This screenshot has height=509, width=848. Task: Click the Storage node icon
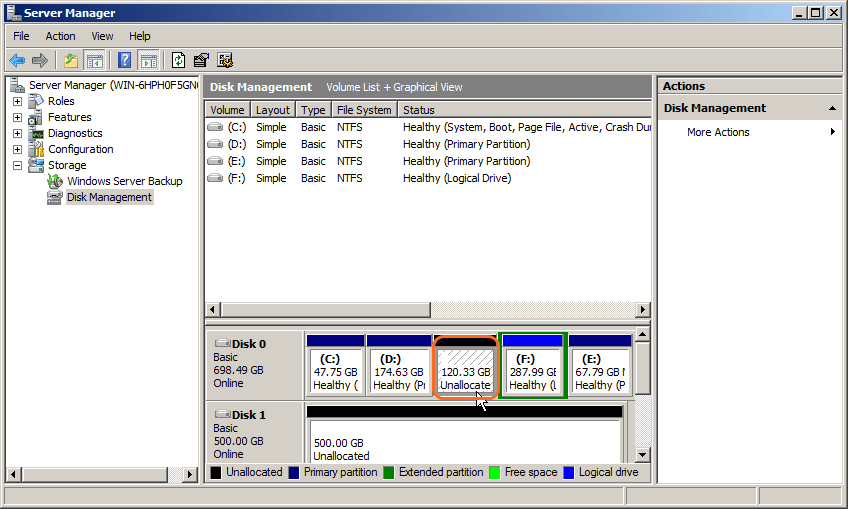(36, 165)
